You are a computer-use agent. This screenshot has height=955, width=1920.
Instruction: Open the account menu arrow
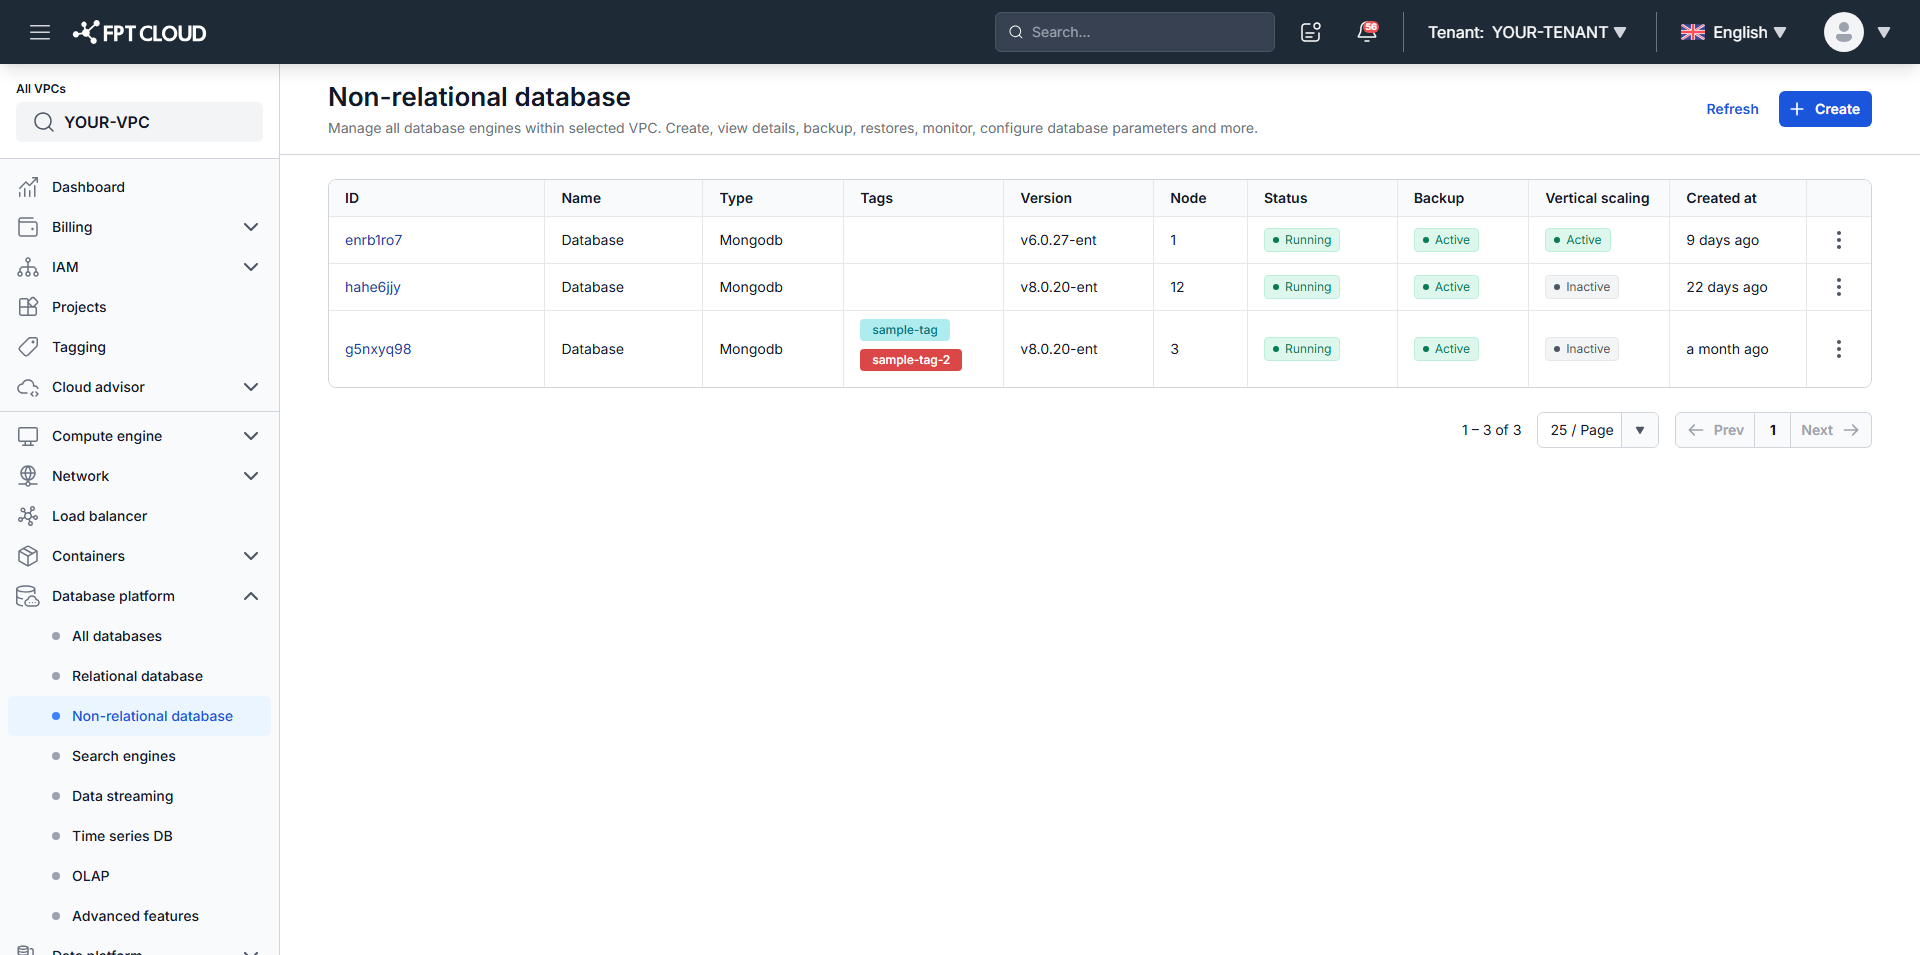pos(1884,32)
